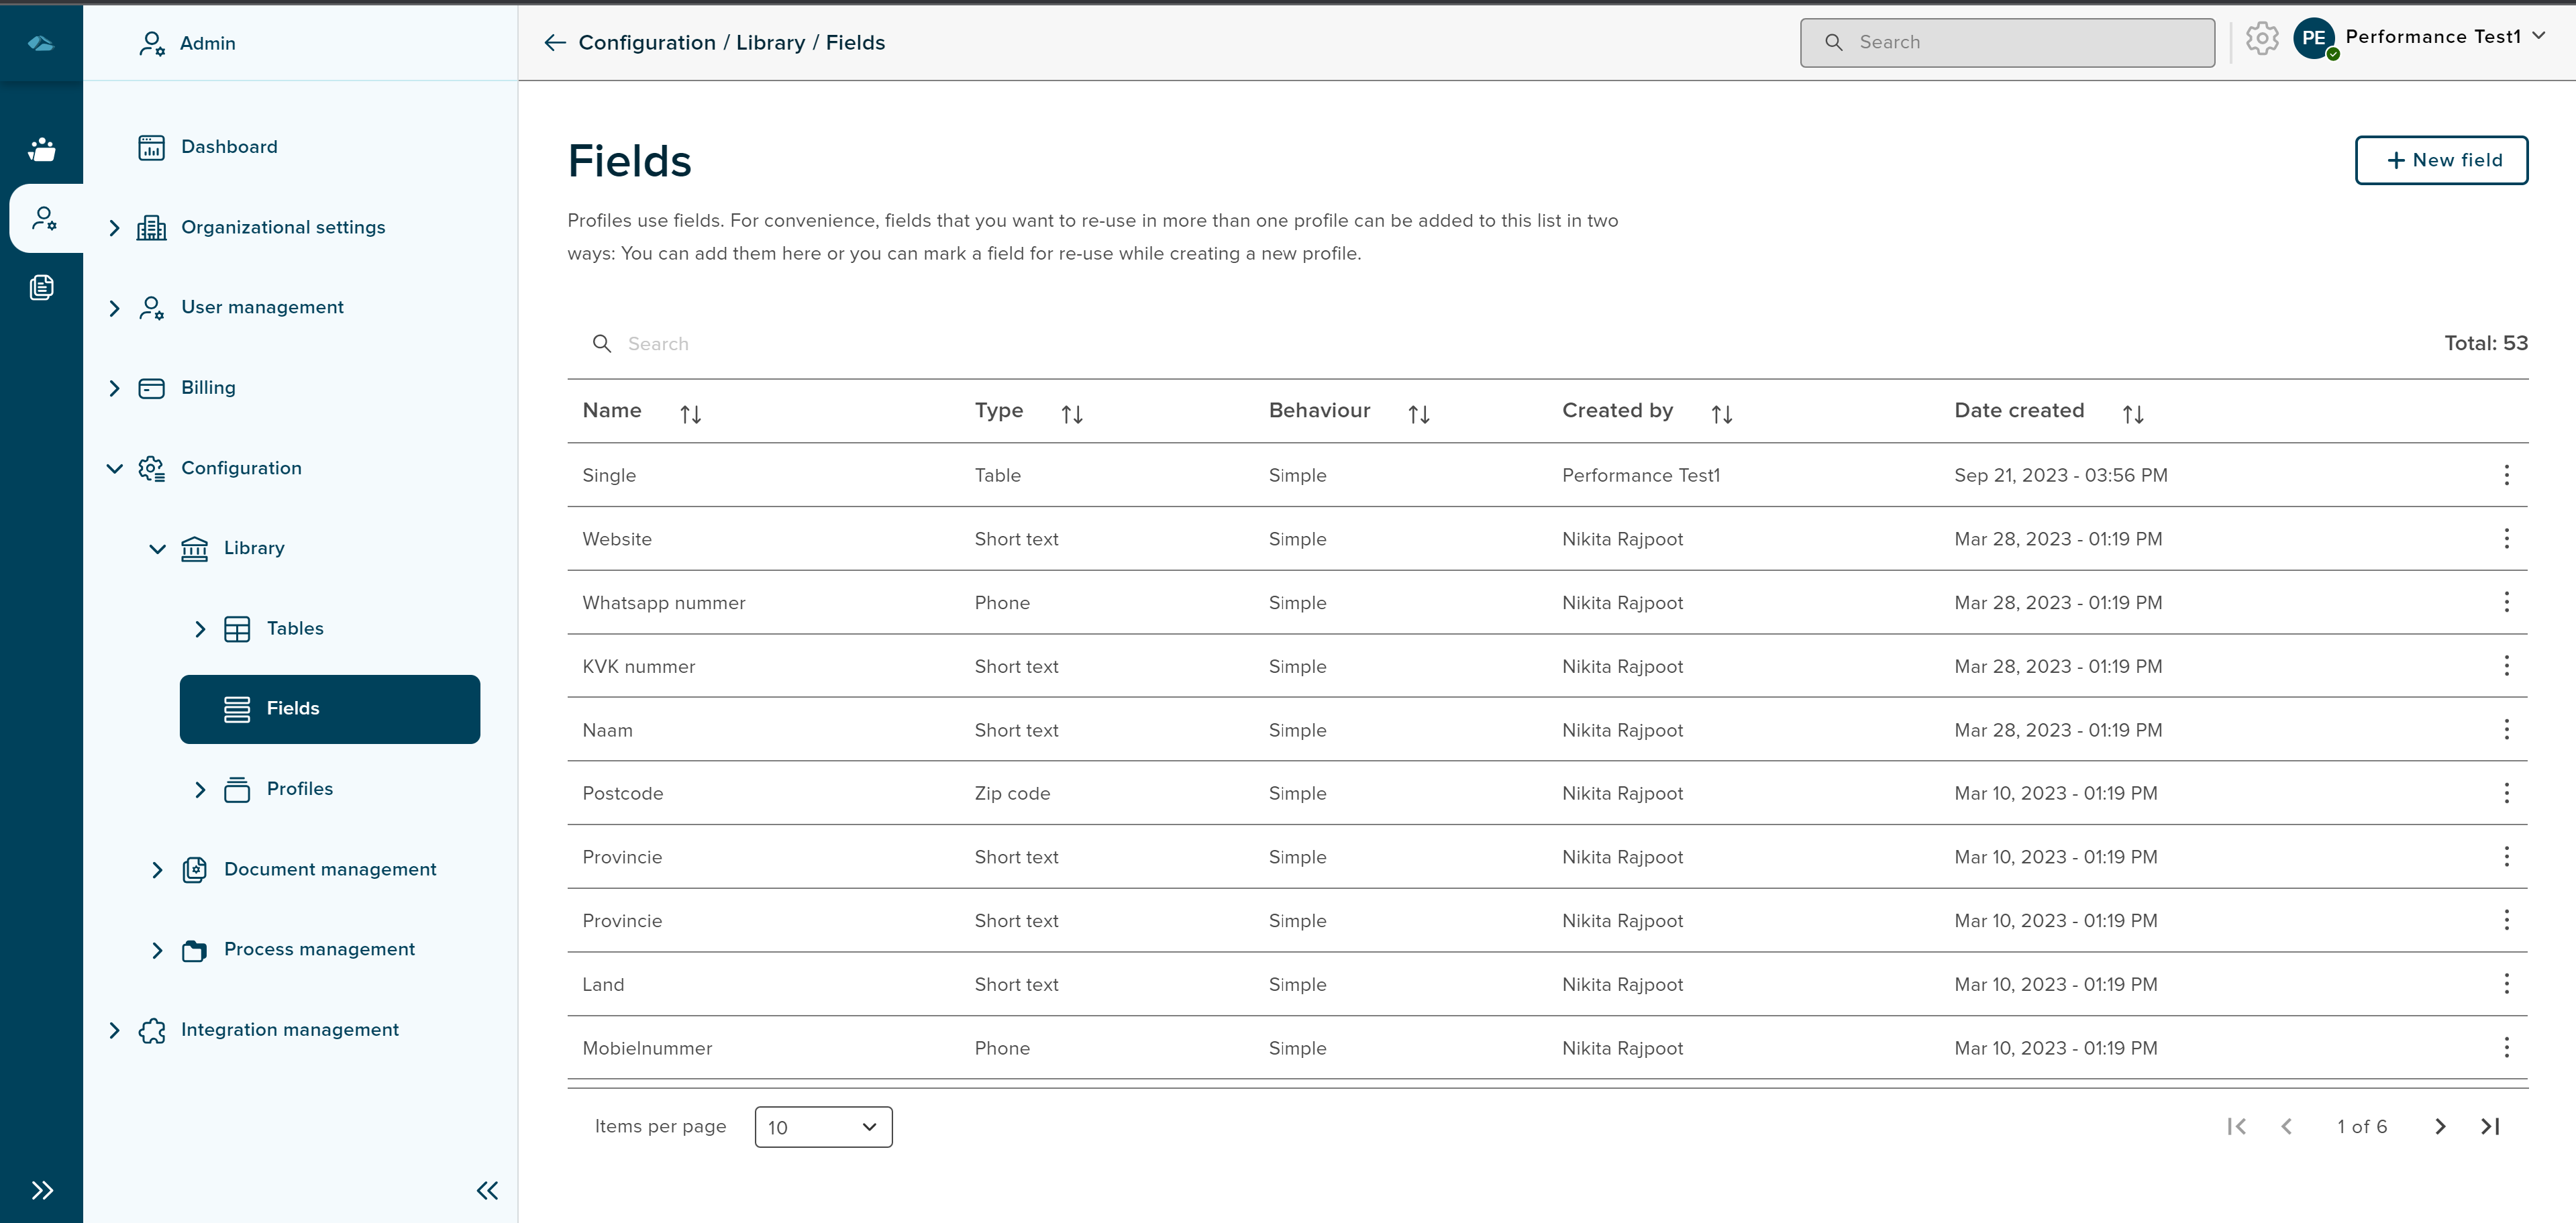Select Profiles in the Library menu
This screenshot has width=2576, height=1223.
click(299, 789)
